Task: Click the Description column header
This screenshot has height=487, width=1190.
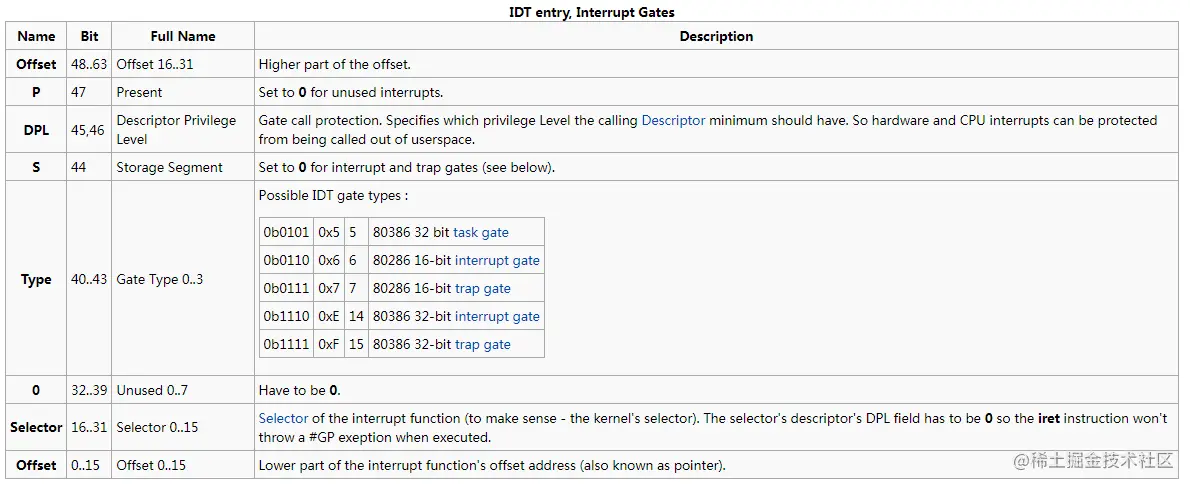Action: tap(716, 36)
